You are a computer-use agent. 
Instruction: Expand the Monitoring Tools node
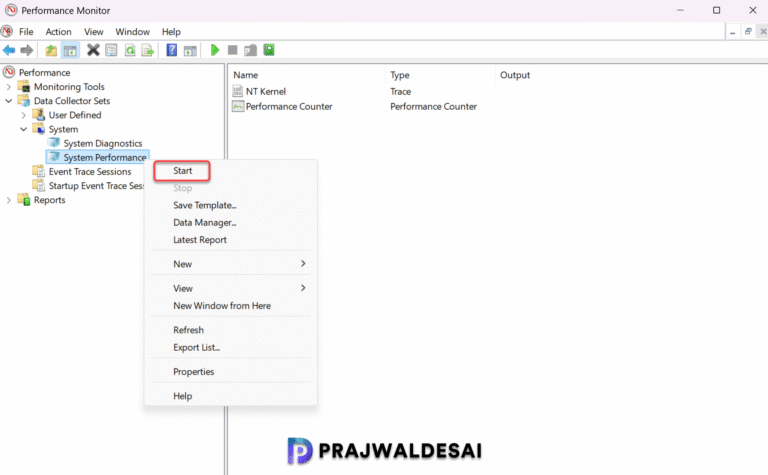8,87
